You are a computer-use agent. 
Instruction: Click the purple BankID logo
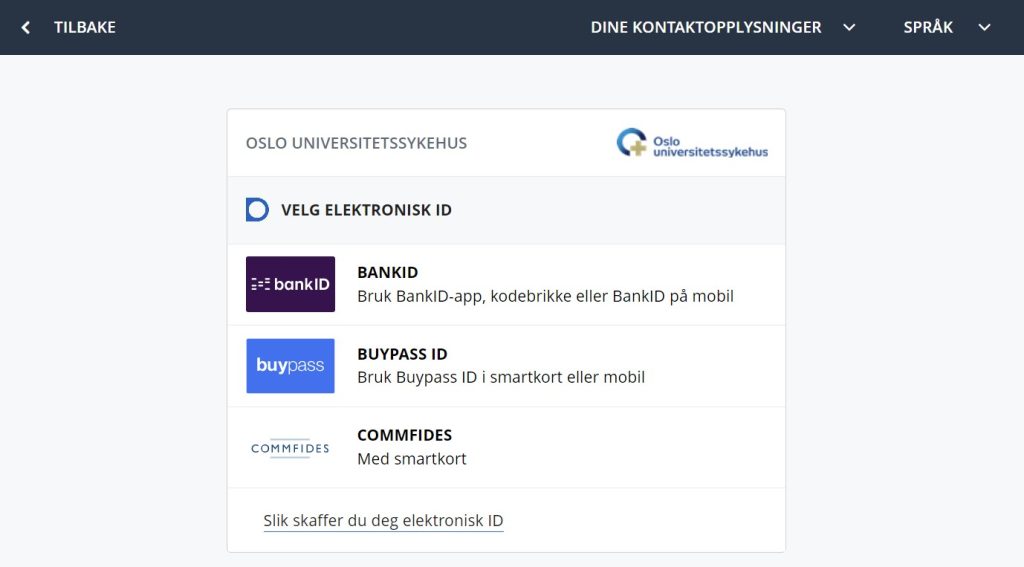click(290, 284)
